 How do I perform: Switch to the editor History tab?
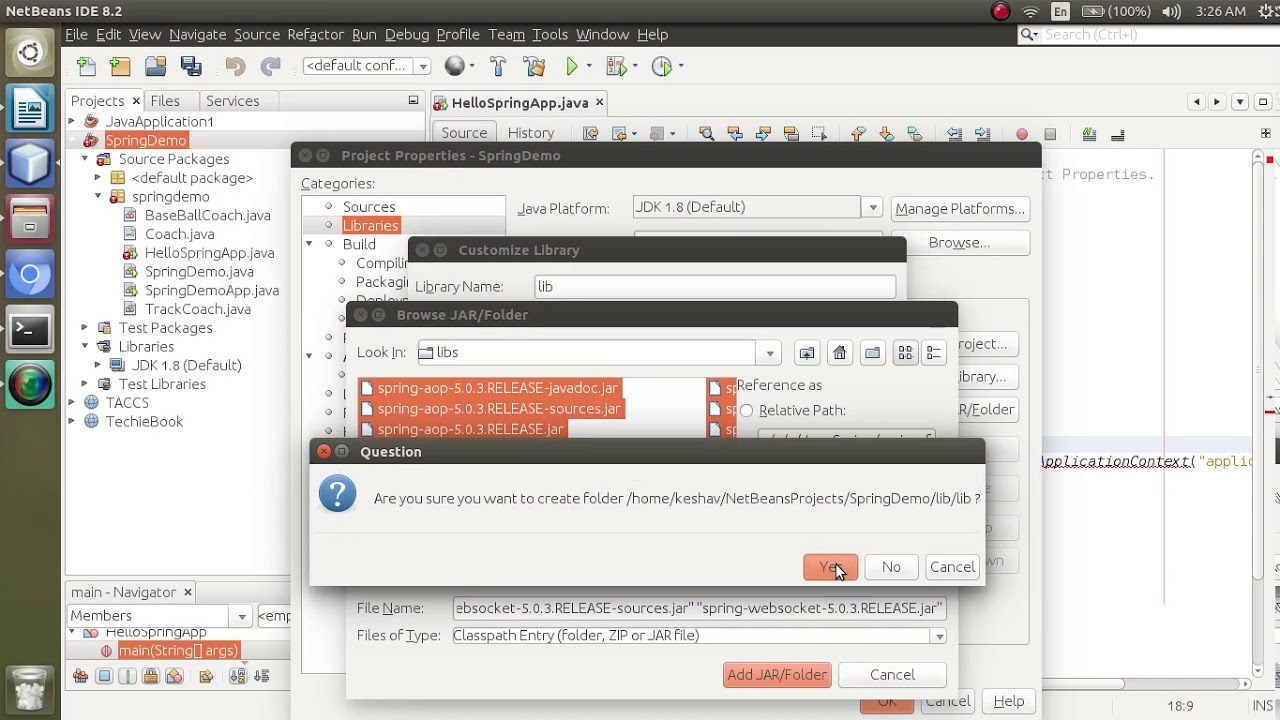click(x=530, y=133)
